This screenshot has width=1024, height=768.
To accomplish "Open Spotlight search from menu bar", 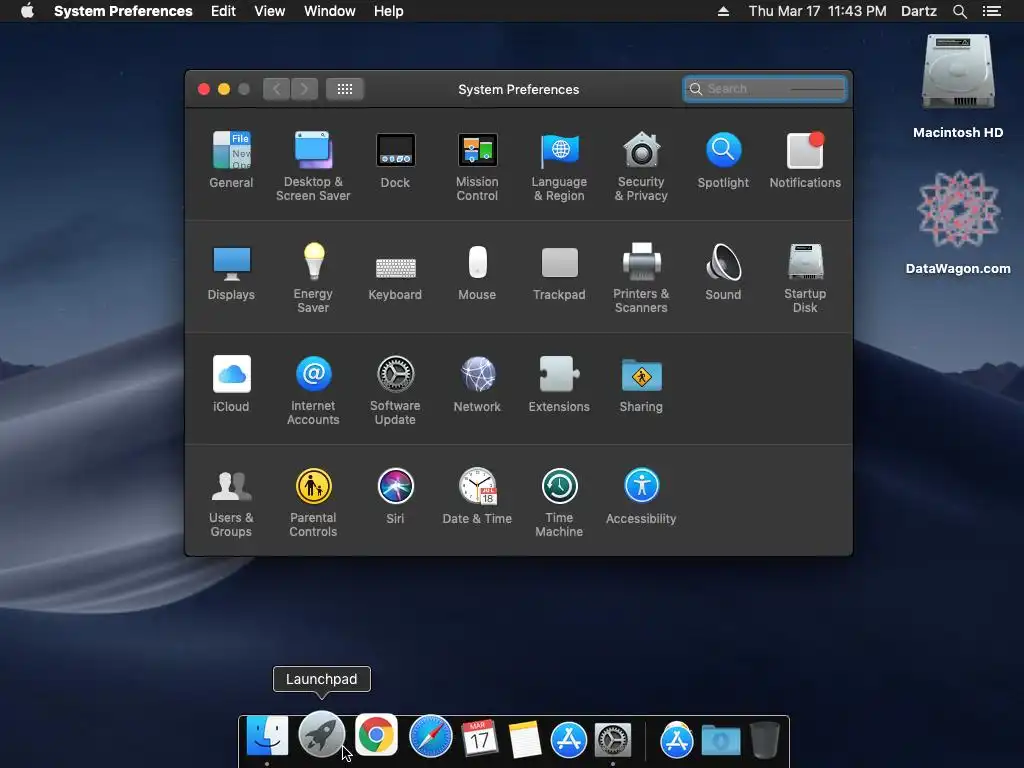I will (960, 11).
